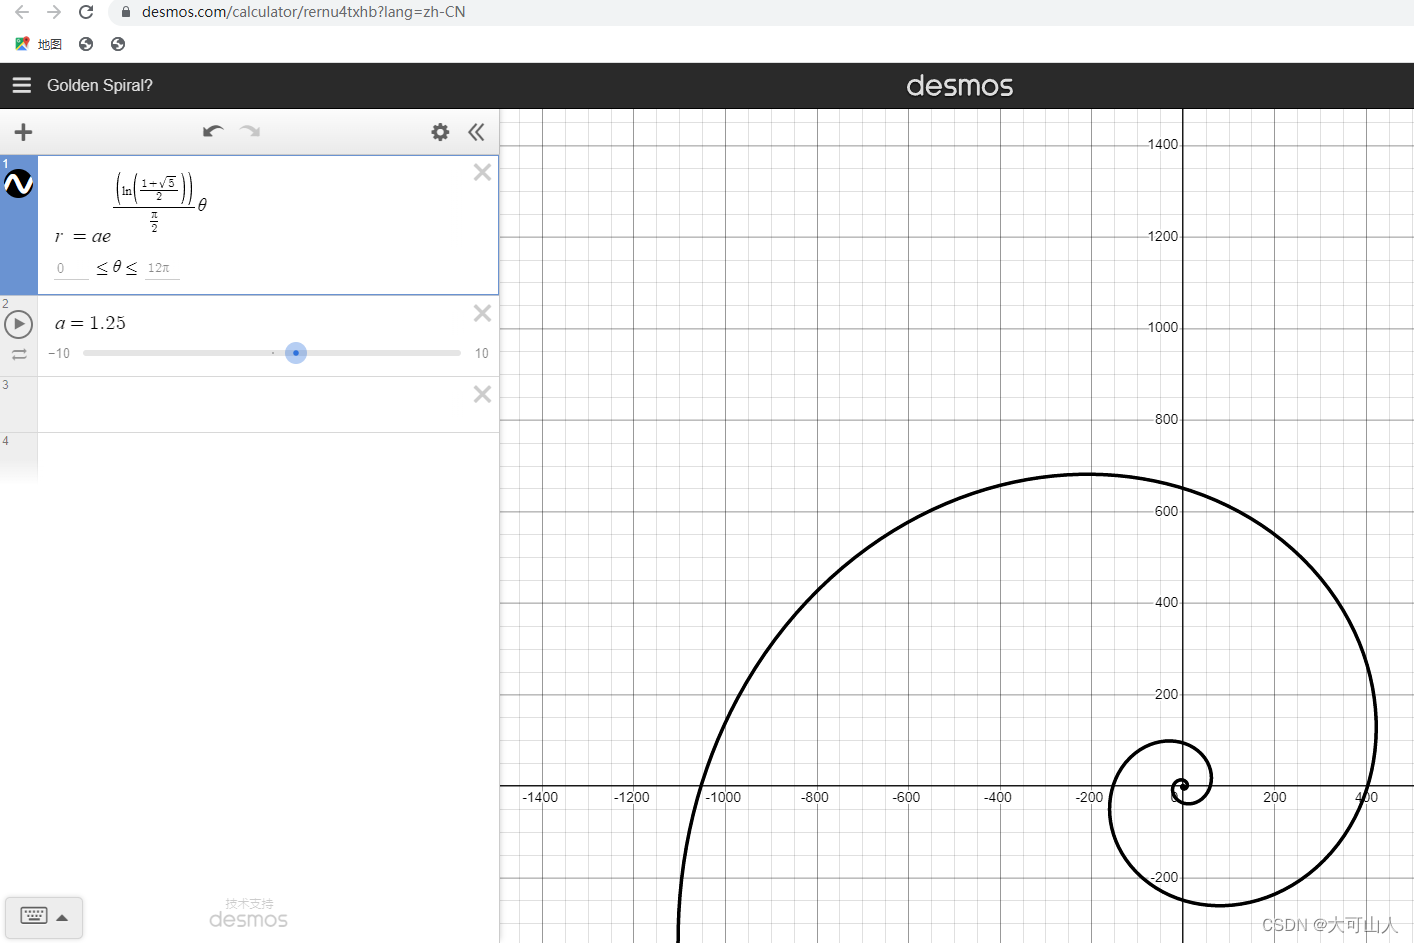Click y-axis label 1400
Image resolution: width=1414 pixels, height=943 pixels.
pyautogui.click(x=1163, y=144)
